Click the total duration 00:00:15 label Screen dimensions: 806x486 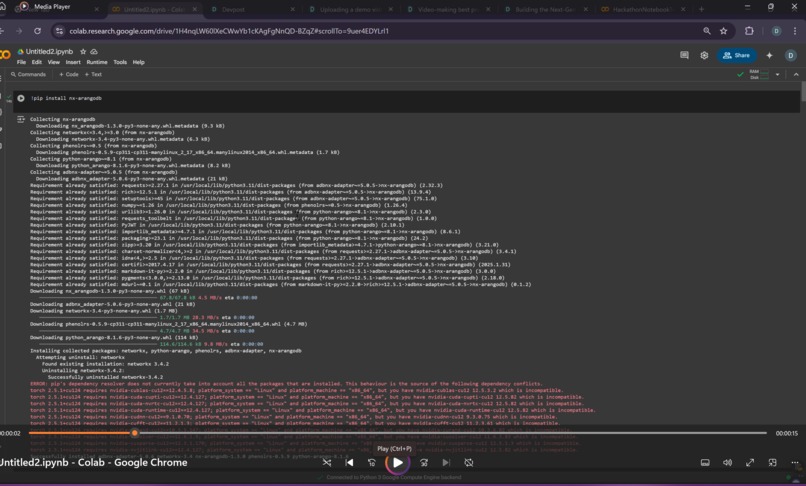click(786, 434)
